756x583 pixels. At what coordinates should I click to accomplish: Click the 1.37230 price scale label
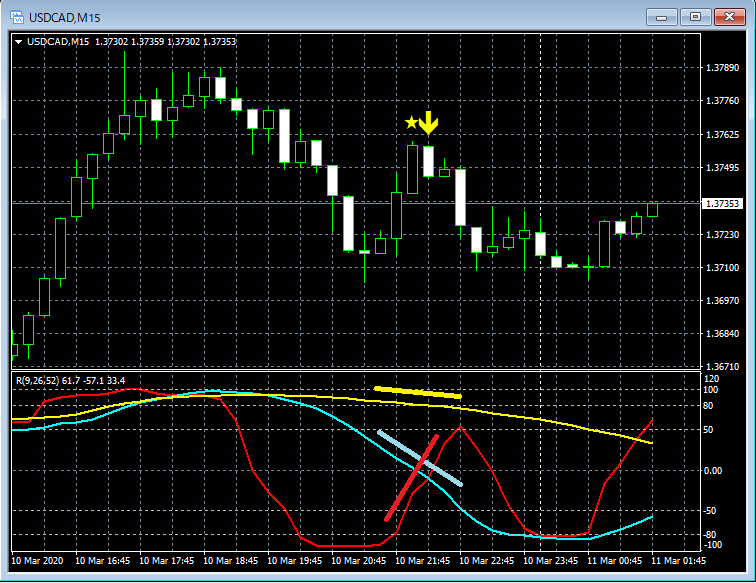(722, 234)
